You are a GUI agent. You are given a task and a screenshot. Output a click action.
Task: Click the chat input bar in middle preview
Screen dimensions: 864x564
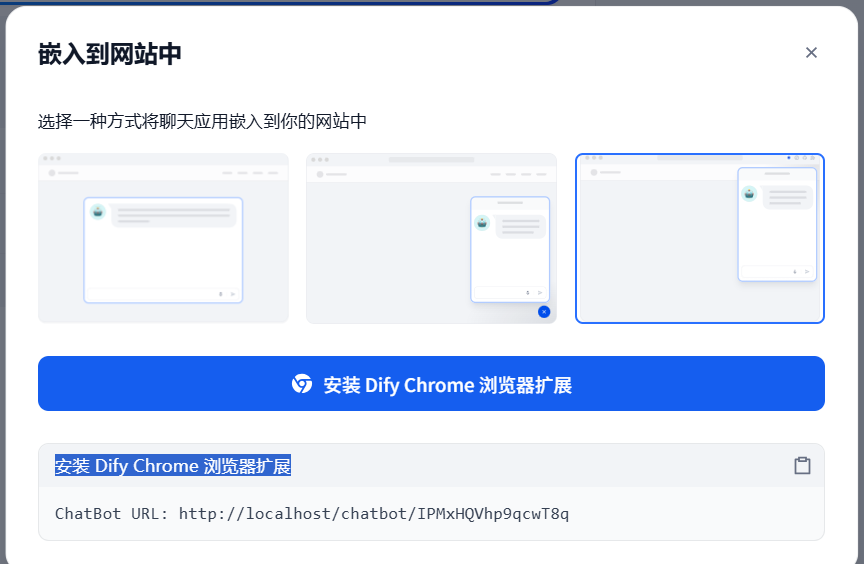(x=510, y=292)
